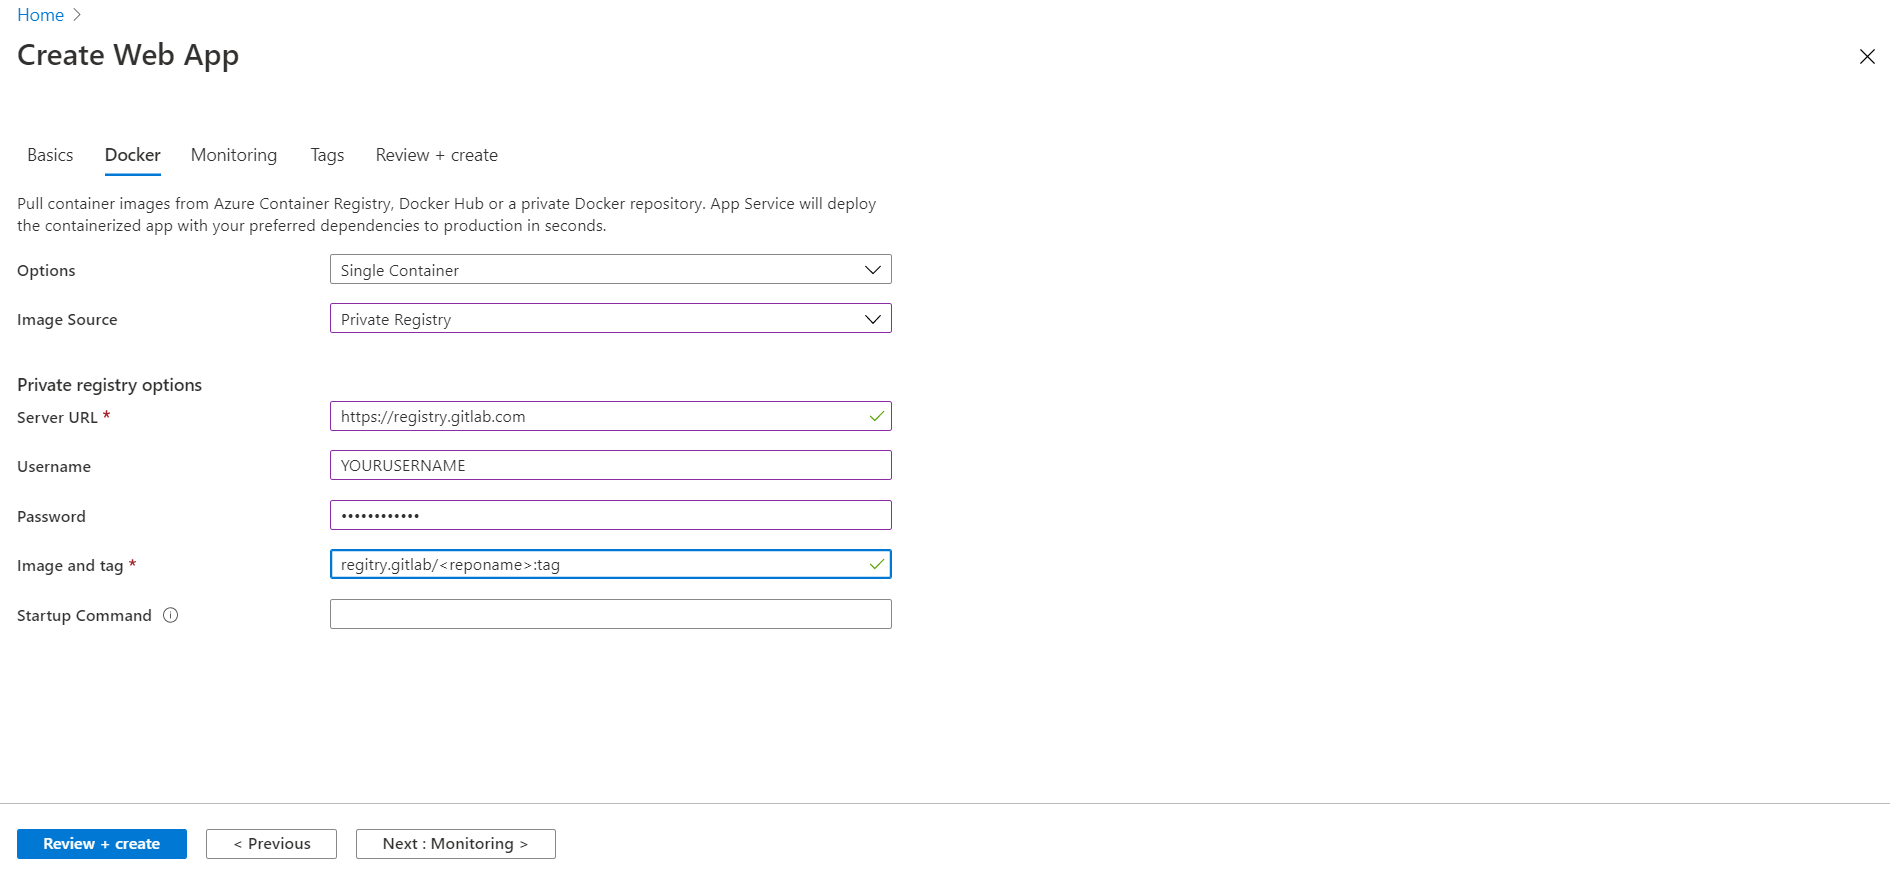1890x876 pixels.
Task: Expand the Image Source Private Registry dropdown
Action: pyautogui.click(x=611, y=319)
